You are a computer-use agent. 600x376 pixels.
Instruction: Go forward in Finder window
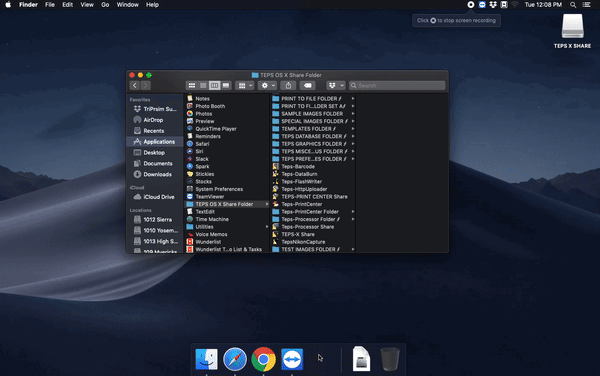(146, 85)
